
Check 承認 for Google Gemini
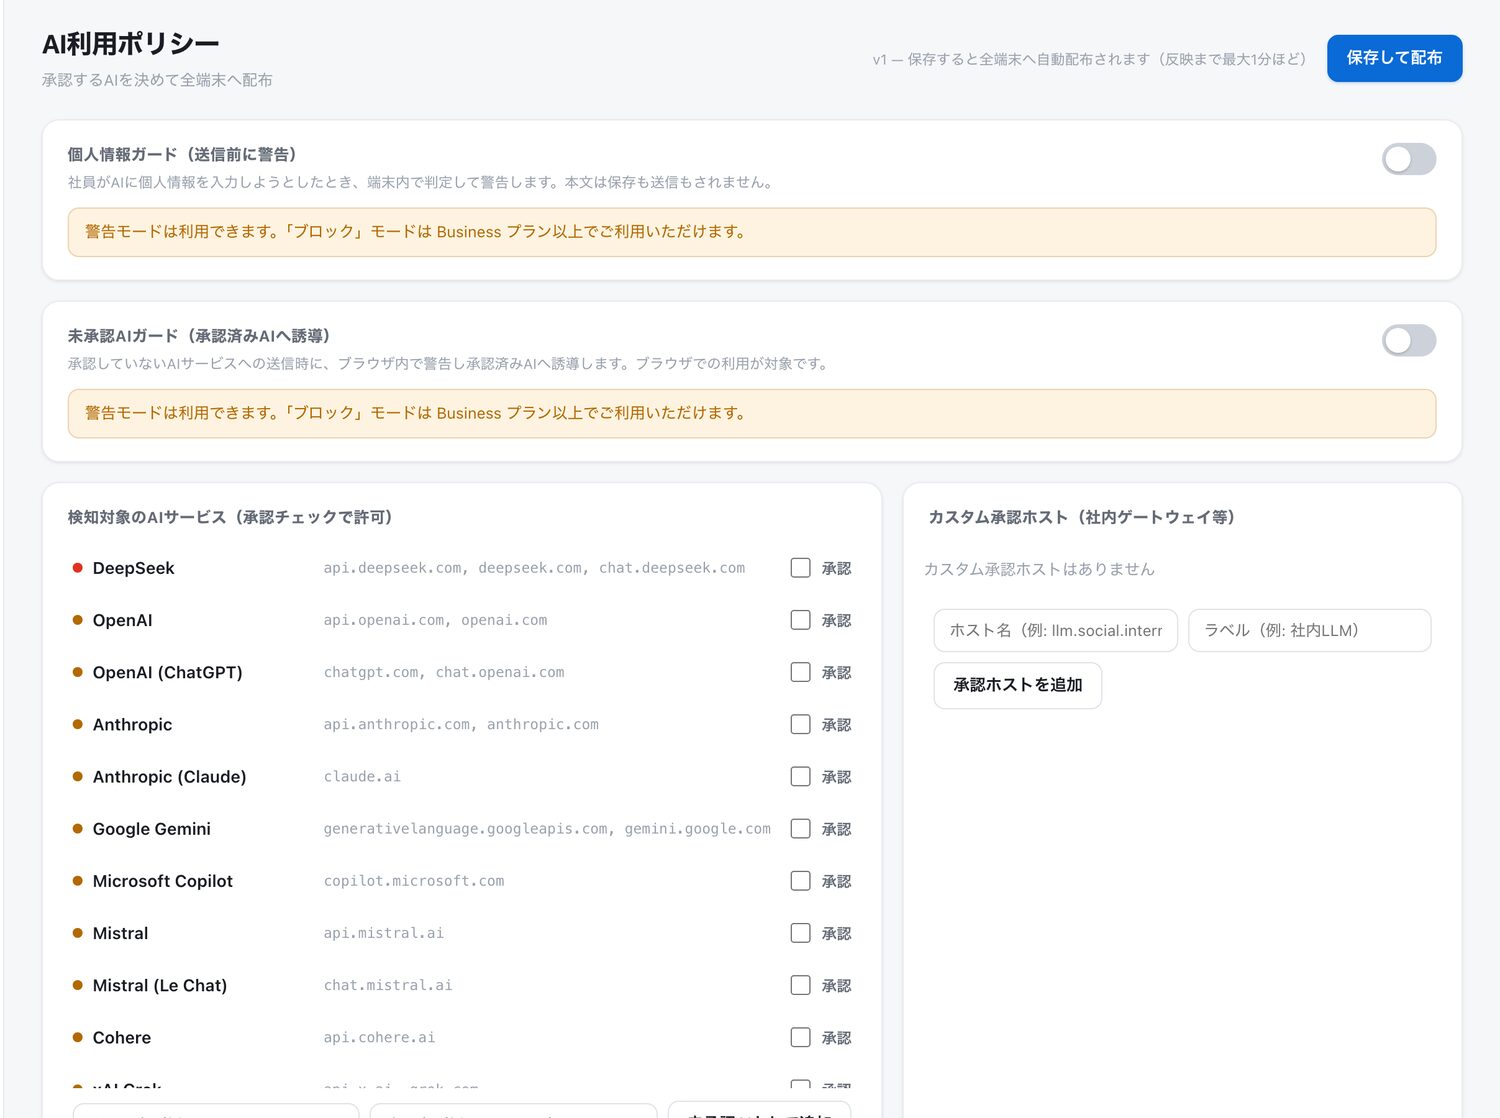[800, 828]
